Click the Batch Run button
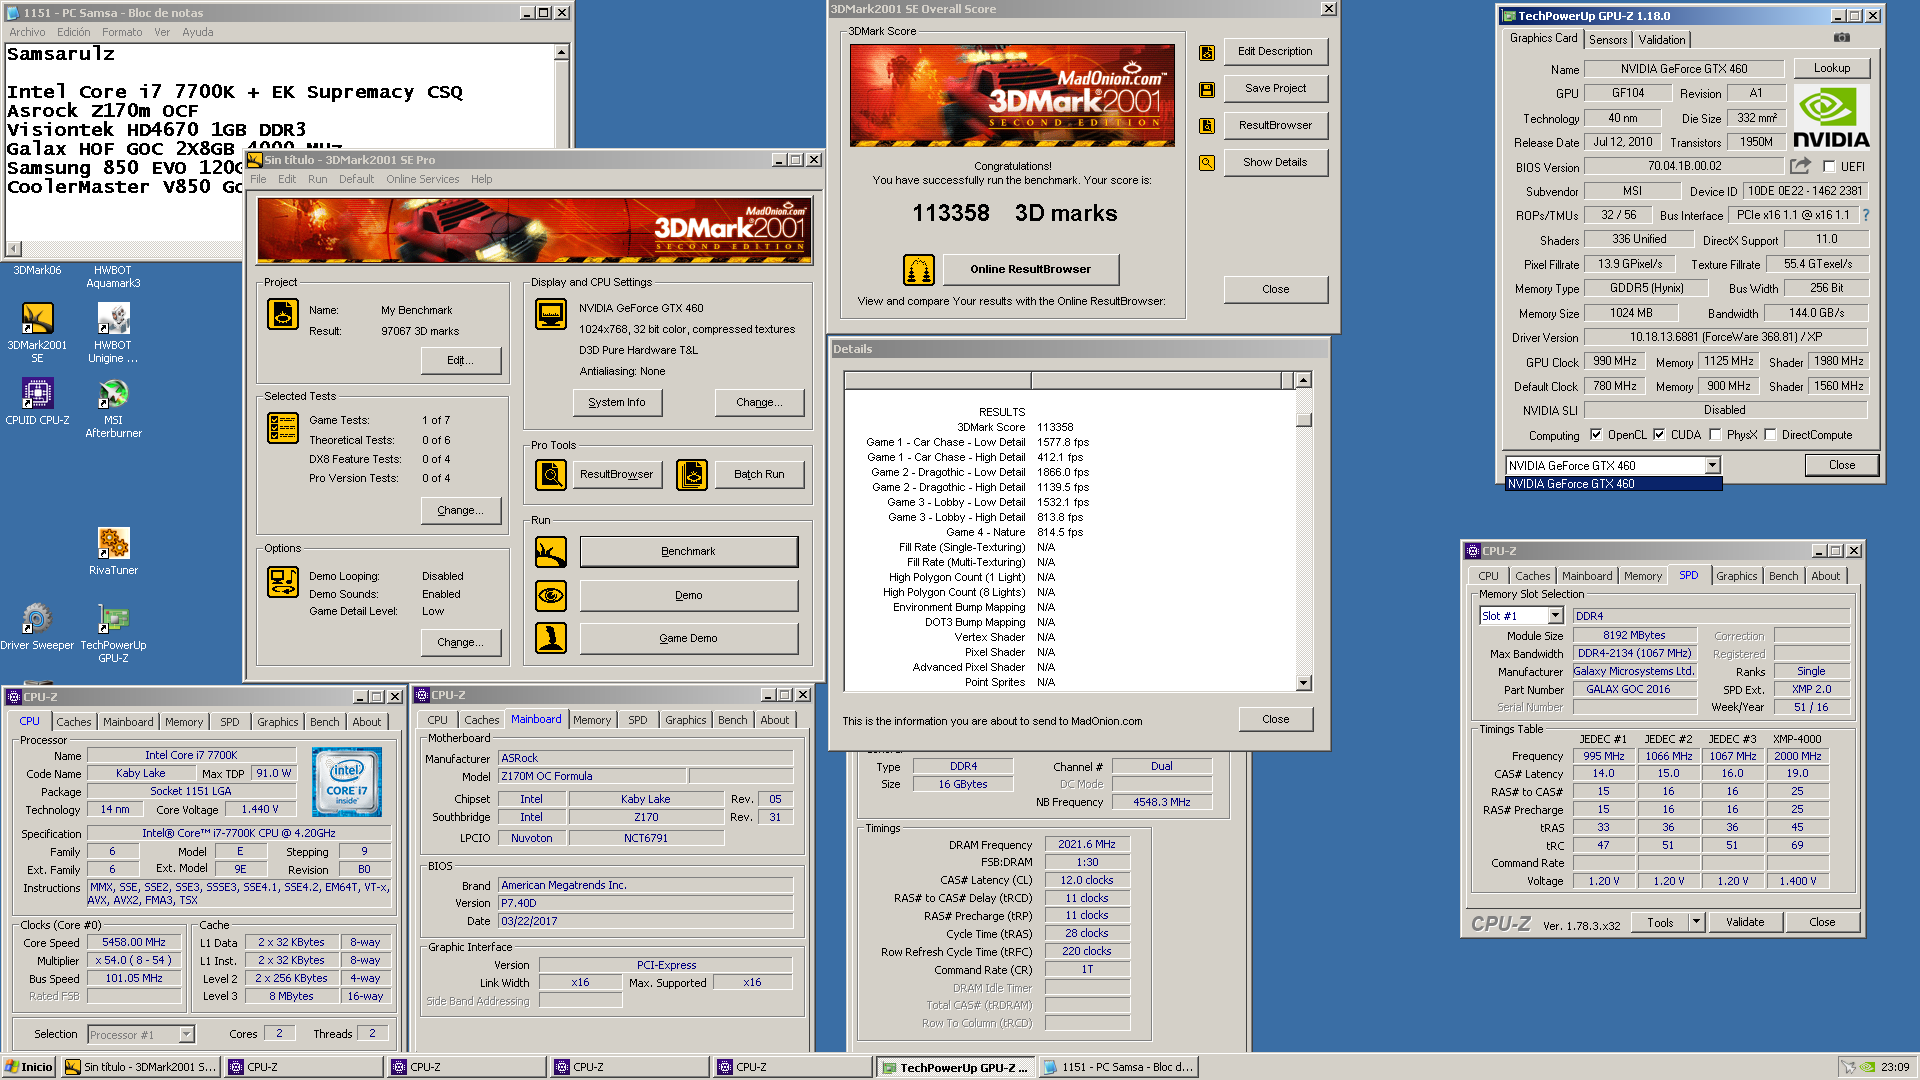Screen dimensions: 1920x1080 [x=759, y=474]
